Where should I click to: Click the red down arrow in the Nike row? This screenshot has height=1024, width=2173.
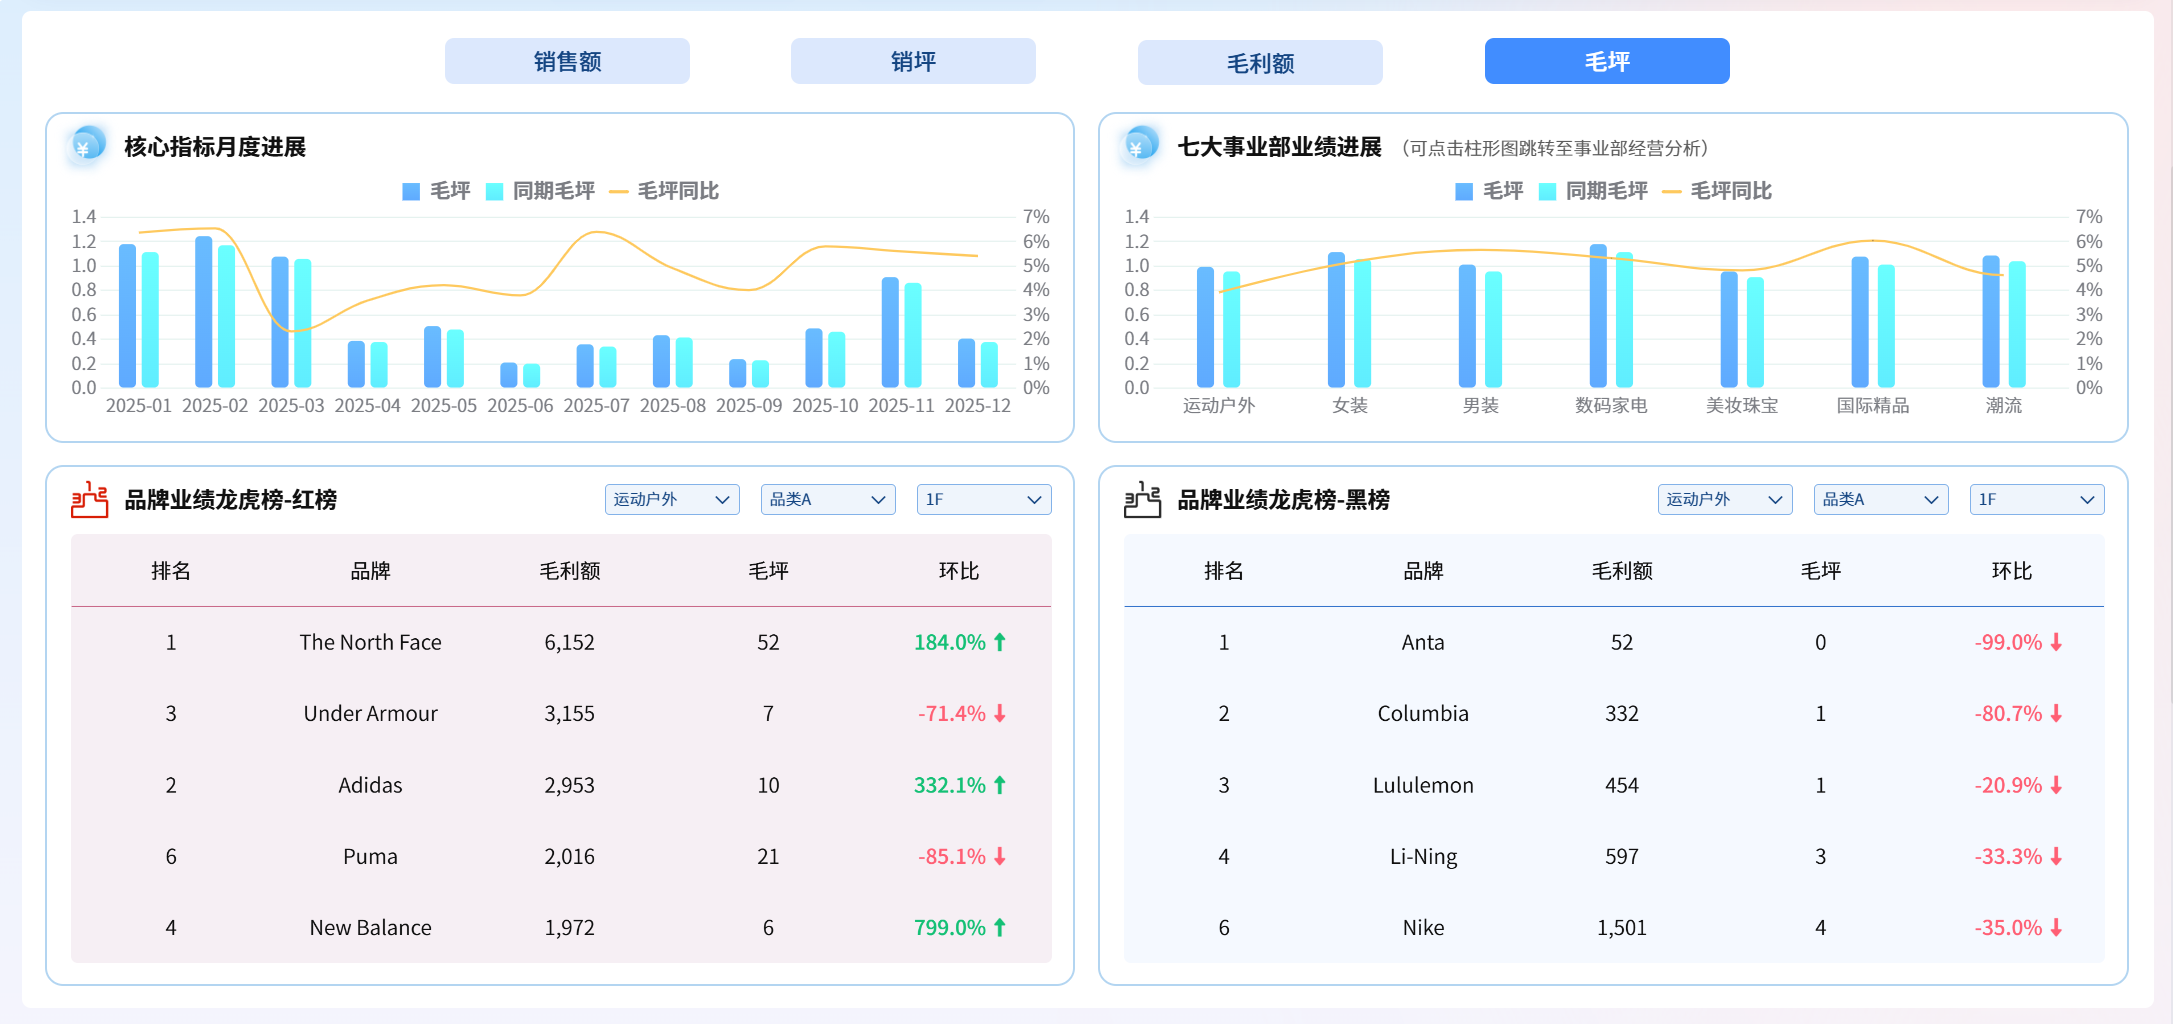[2056, 927]
